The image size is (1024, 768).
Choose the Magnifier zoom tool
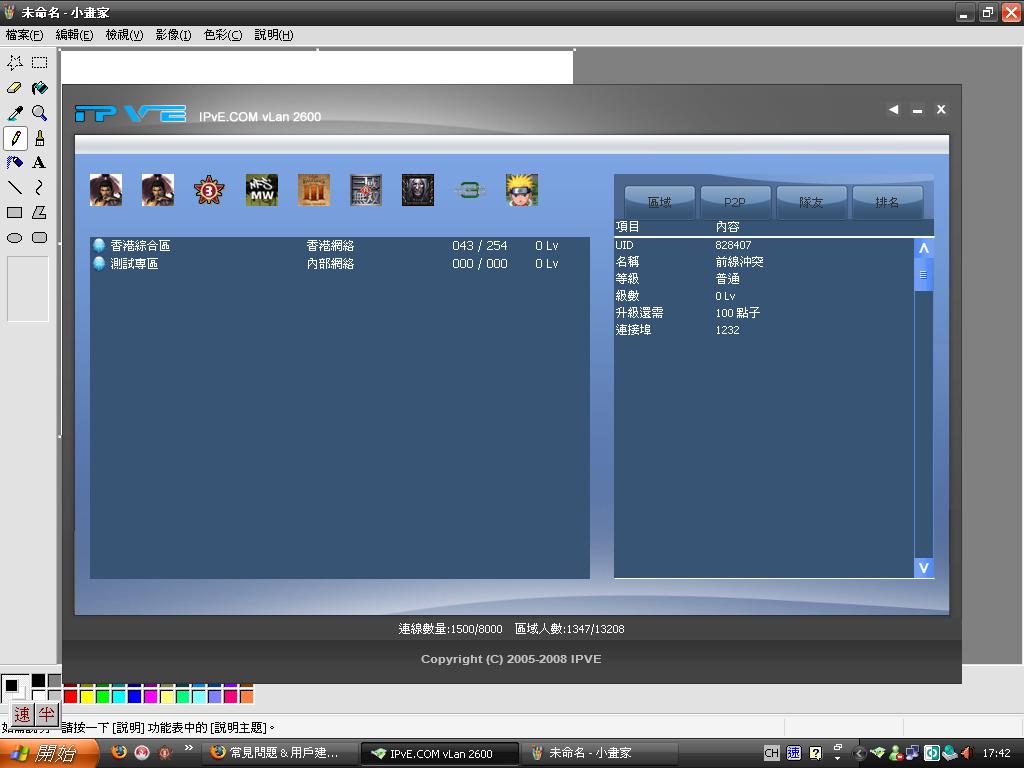(39, 113)
